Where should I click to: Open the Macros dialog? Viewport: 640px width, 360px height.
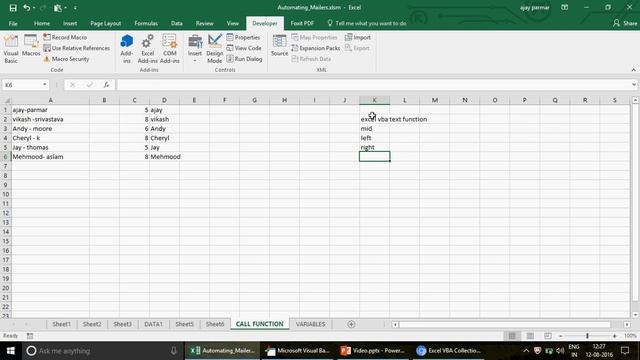[31, 46]
